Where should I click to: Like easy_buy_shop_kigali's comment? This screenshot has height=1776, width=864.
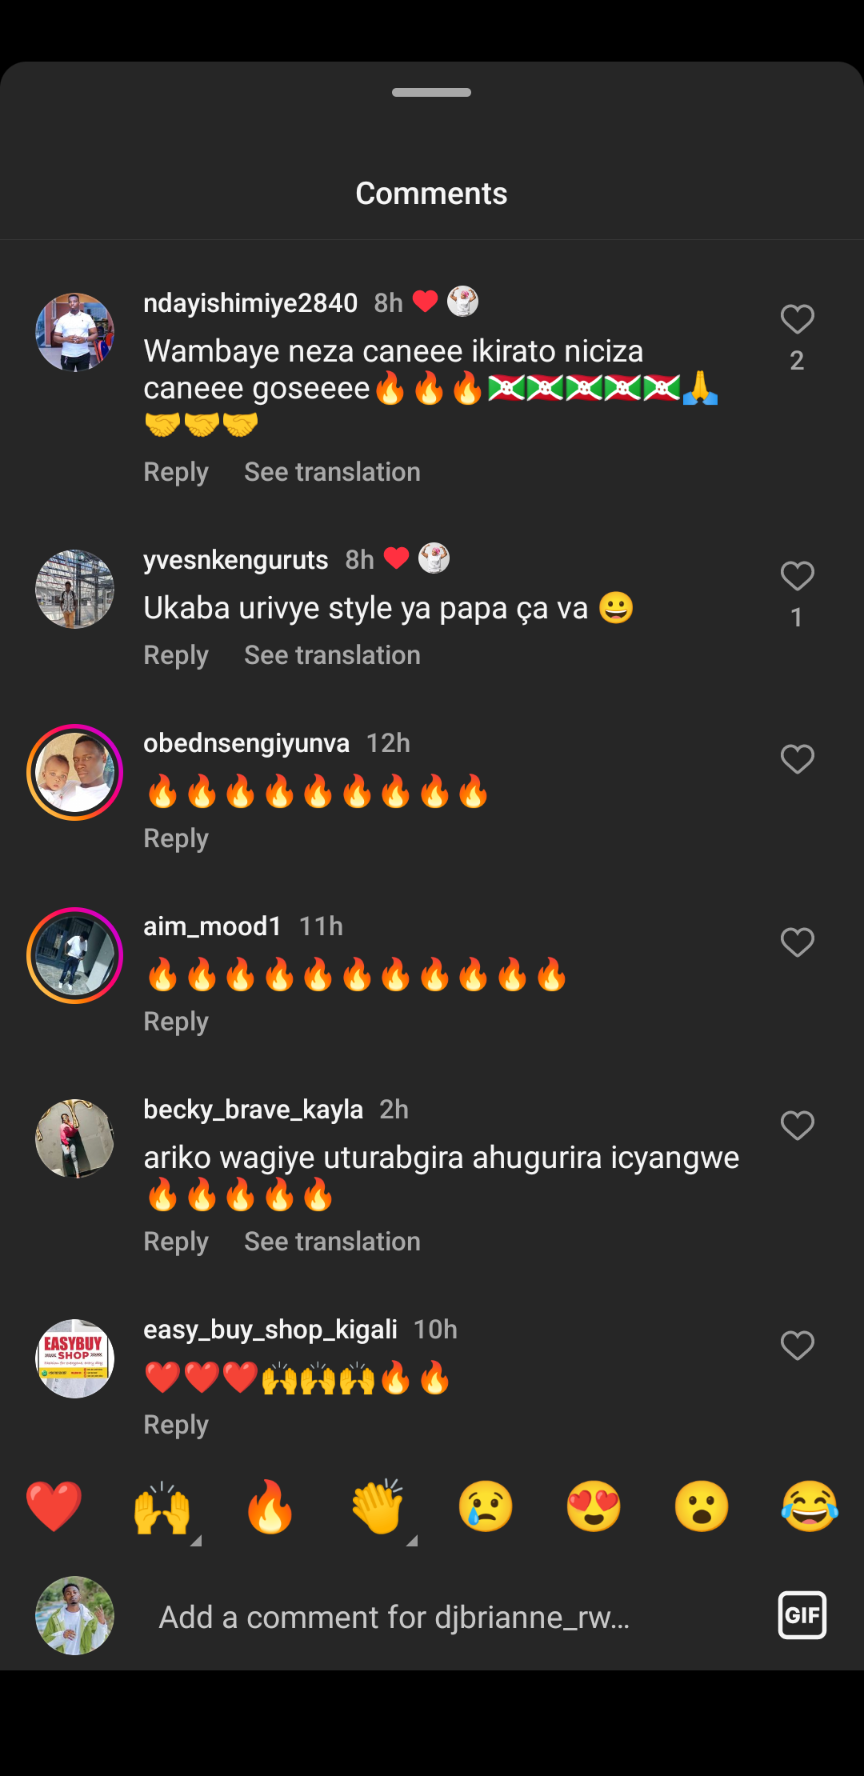coord(797,1346)
